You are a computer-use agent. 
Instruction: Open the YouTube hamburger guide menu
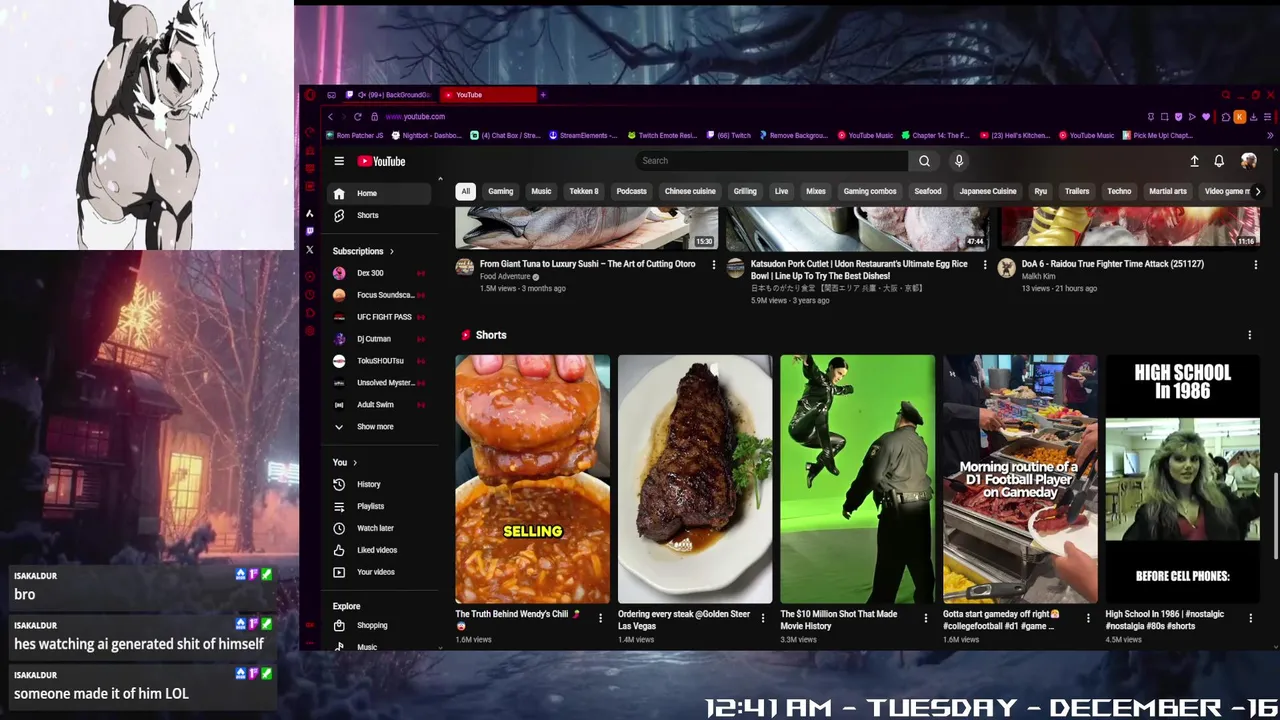339,161
